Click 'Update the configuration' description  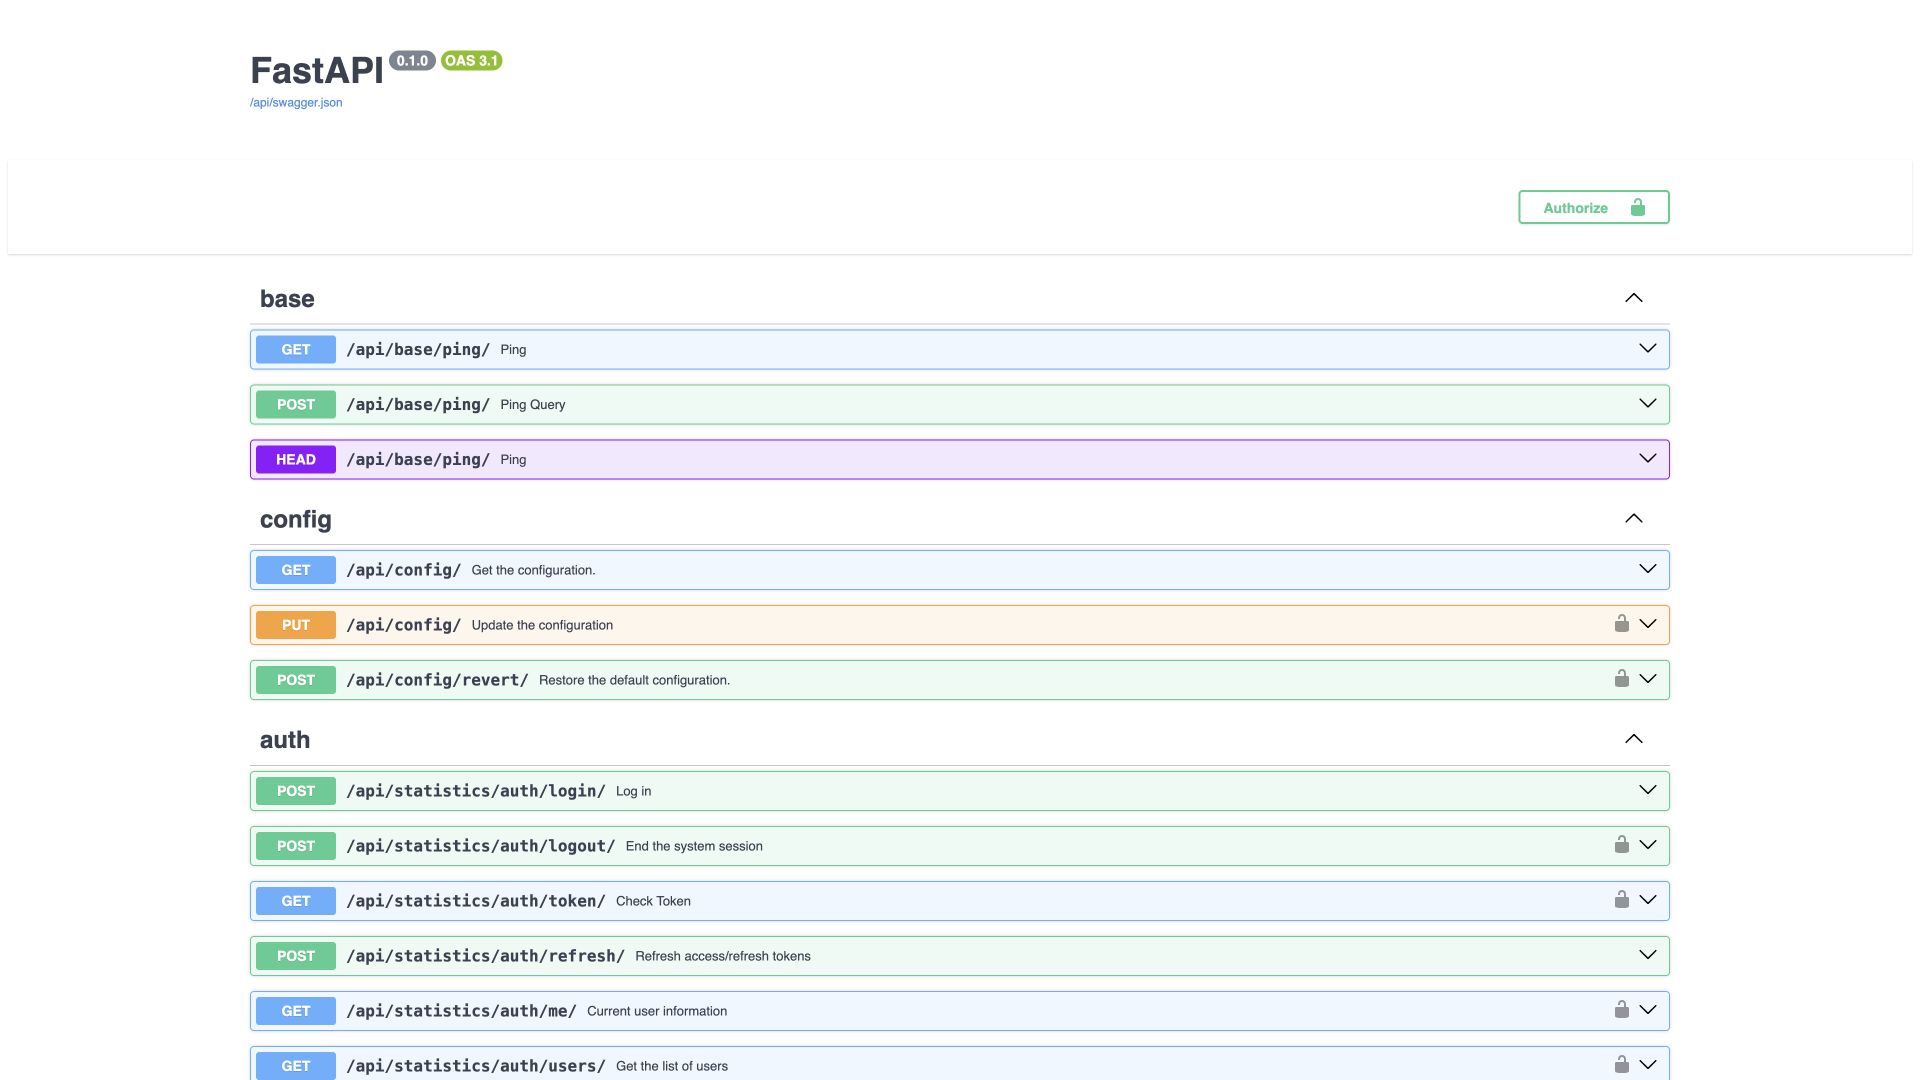542,625
